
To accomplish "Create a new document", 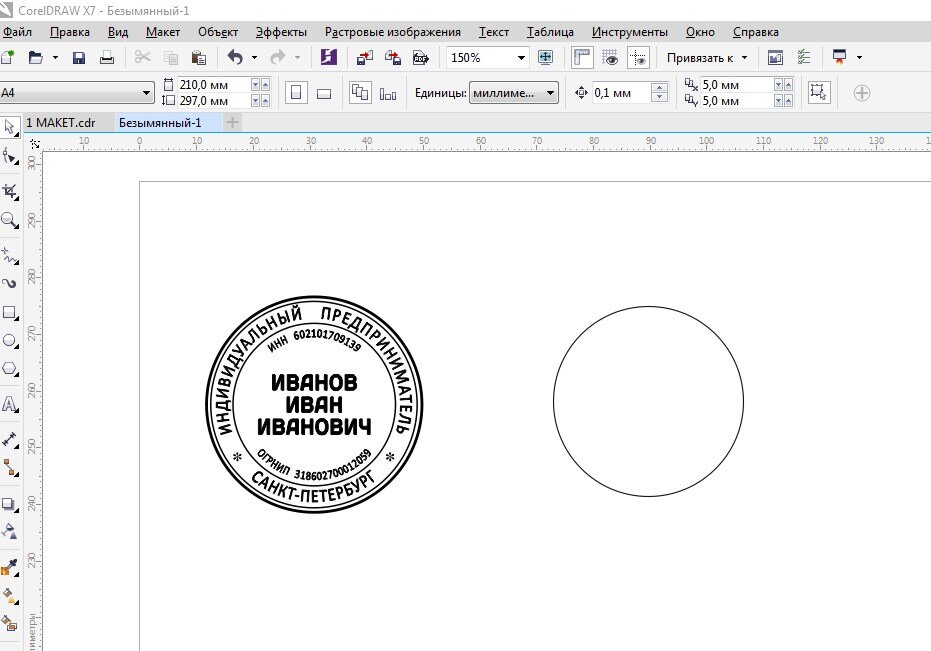I will [x=7, y=58].
